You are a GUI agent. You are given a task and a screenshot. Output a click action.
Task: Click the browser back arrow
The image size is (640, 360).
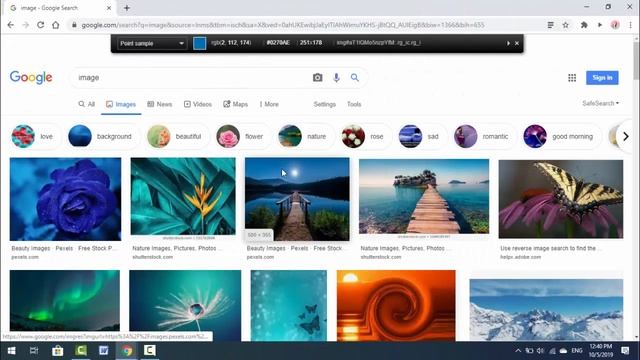[x=11, y=25]
